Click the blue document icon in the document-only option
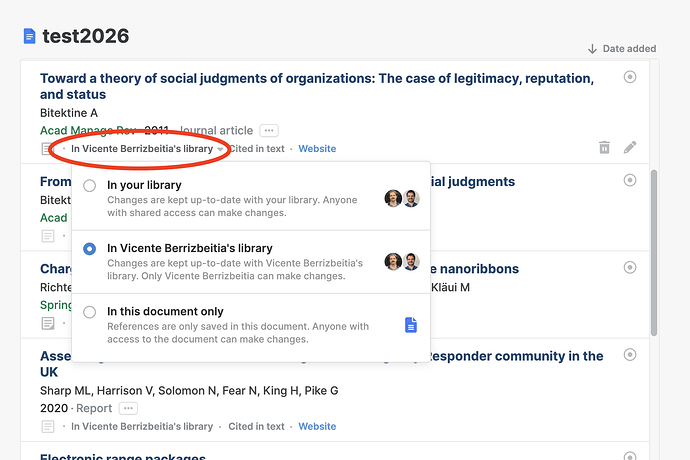 411,325
